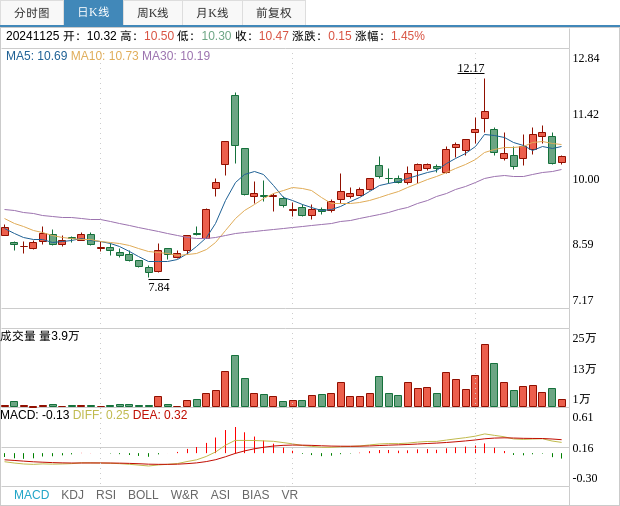Click the 25万 volume axis label
This screenshot has height=506, width=620.
pyautogui.click(x=584, y=338)
